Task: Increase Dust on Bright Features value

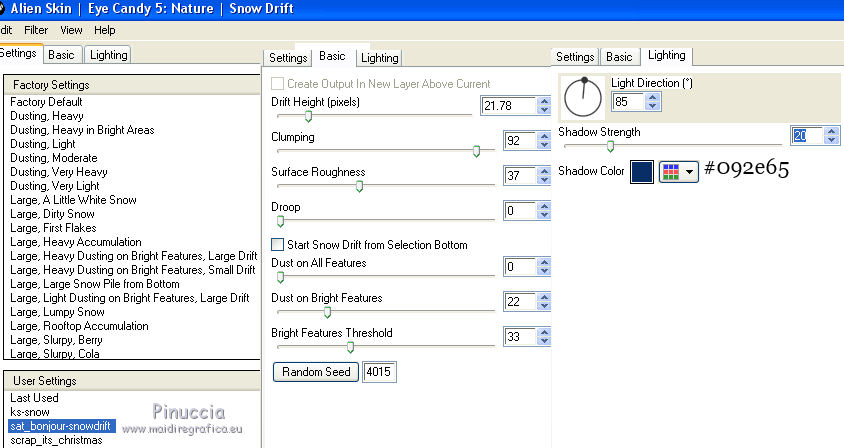Action: (x=544, y=297)
